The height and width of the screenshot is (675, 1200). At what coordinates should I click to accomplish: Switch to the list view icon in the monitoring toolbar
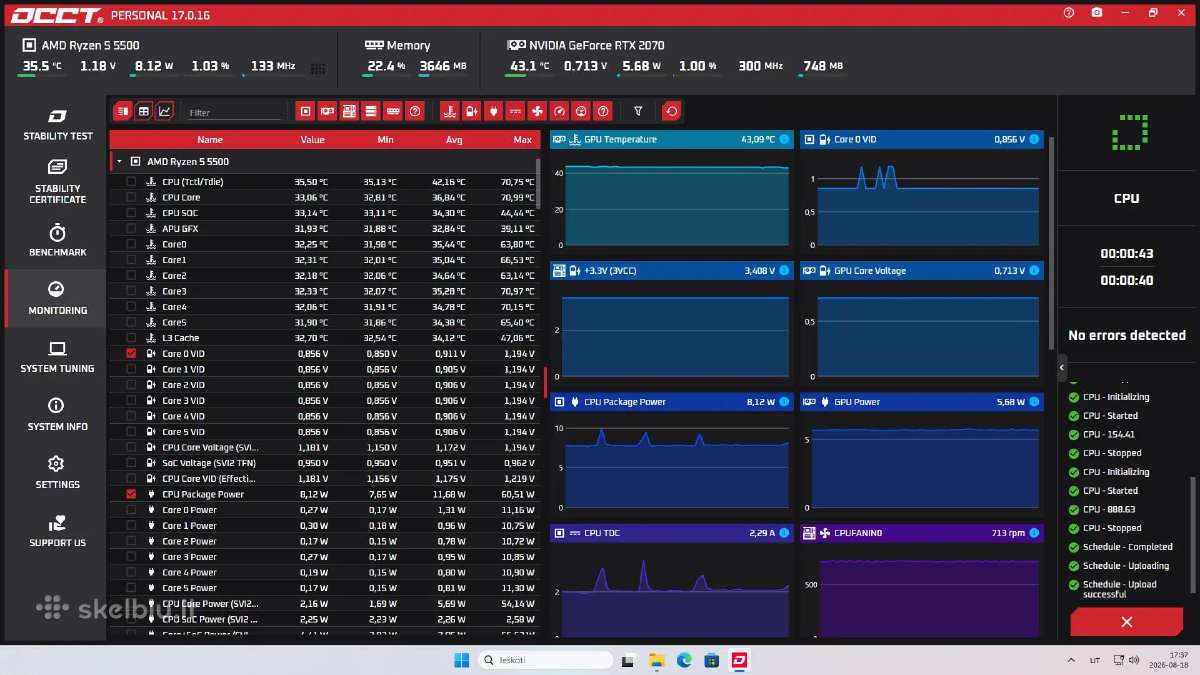122,111
